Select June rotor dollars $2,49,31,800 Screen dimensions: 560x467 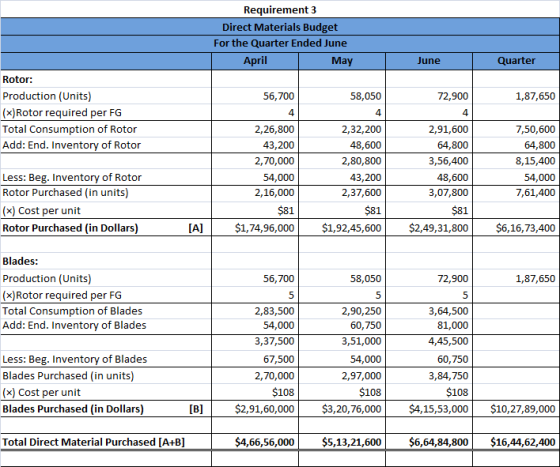point(439,228)
